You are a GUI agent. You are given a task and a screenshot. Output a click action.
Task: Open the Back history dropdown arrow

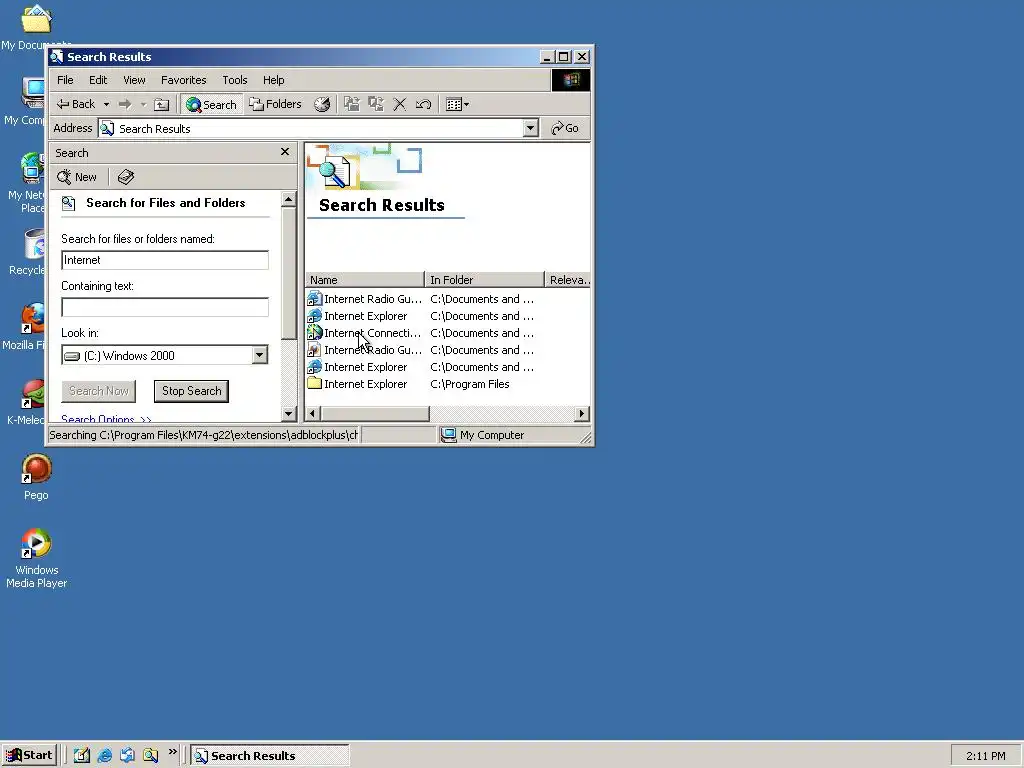pyautogui.click(x=106, y=104)
